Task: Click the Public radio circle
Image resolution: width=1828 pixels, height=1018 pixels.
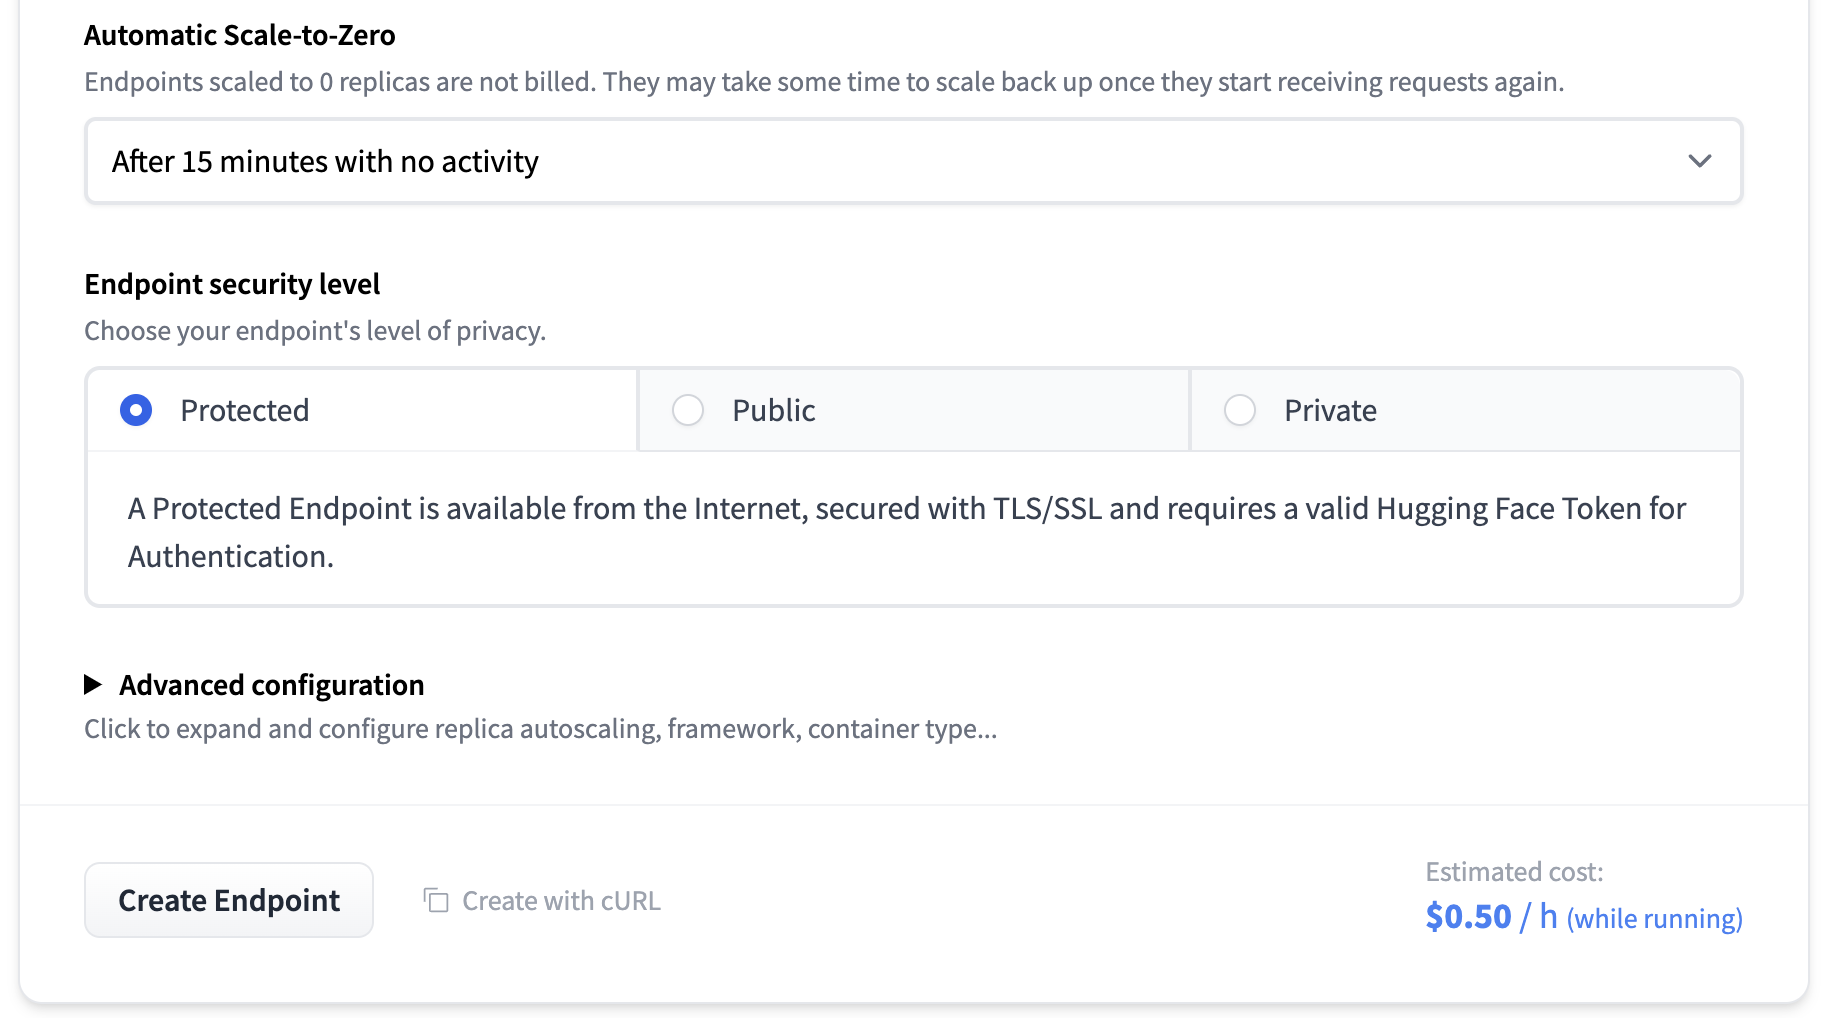Action: click(688, 410)
